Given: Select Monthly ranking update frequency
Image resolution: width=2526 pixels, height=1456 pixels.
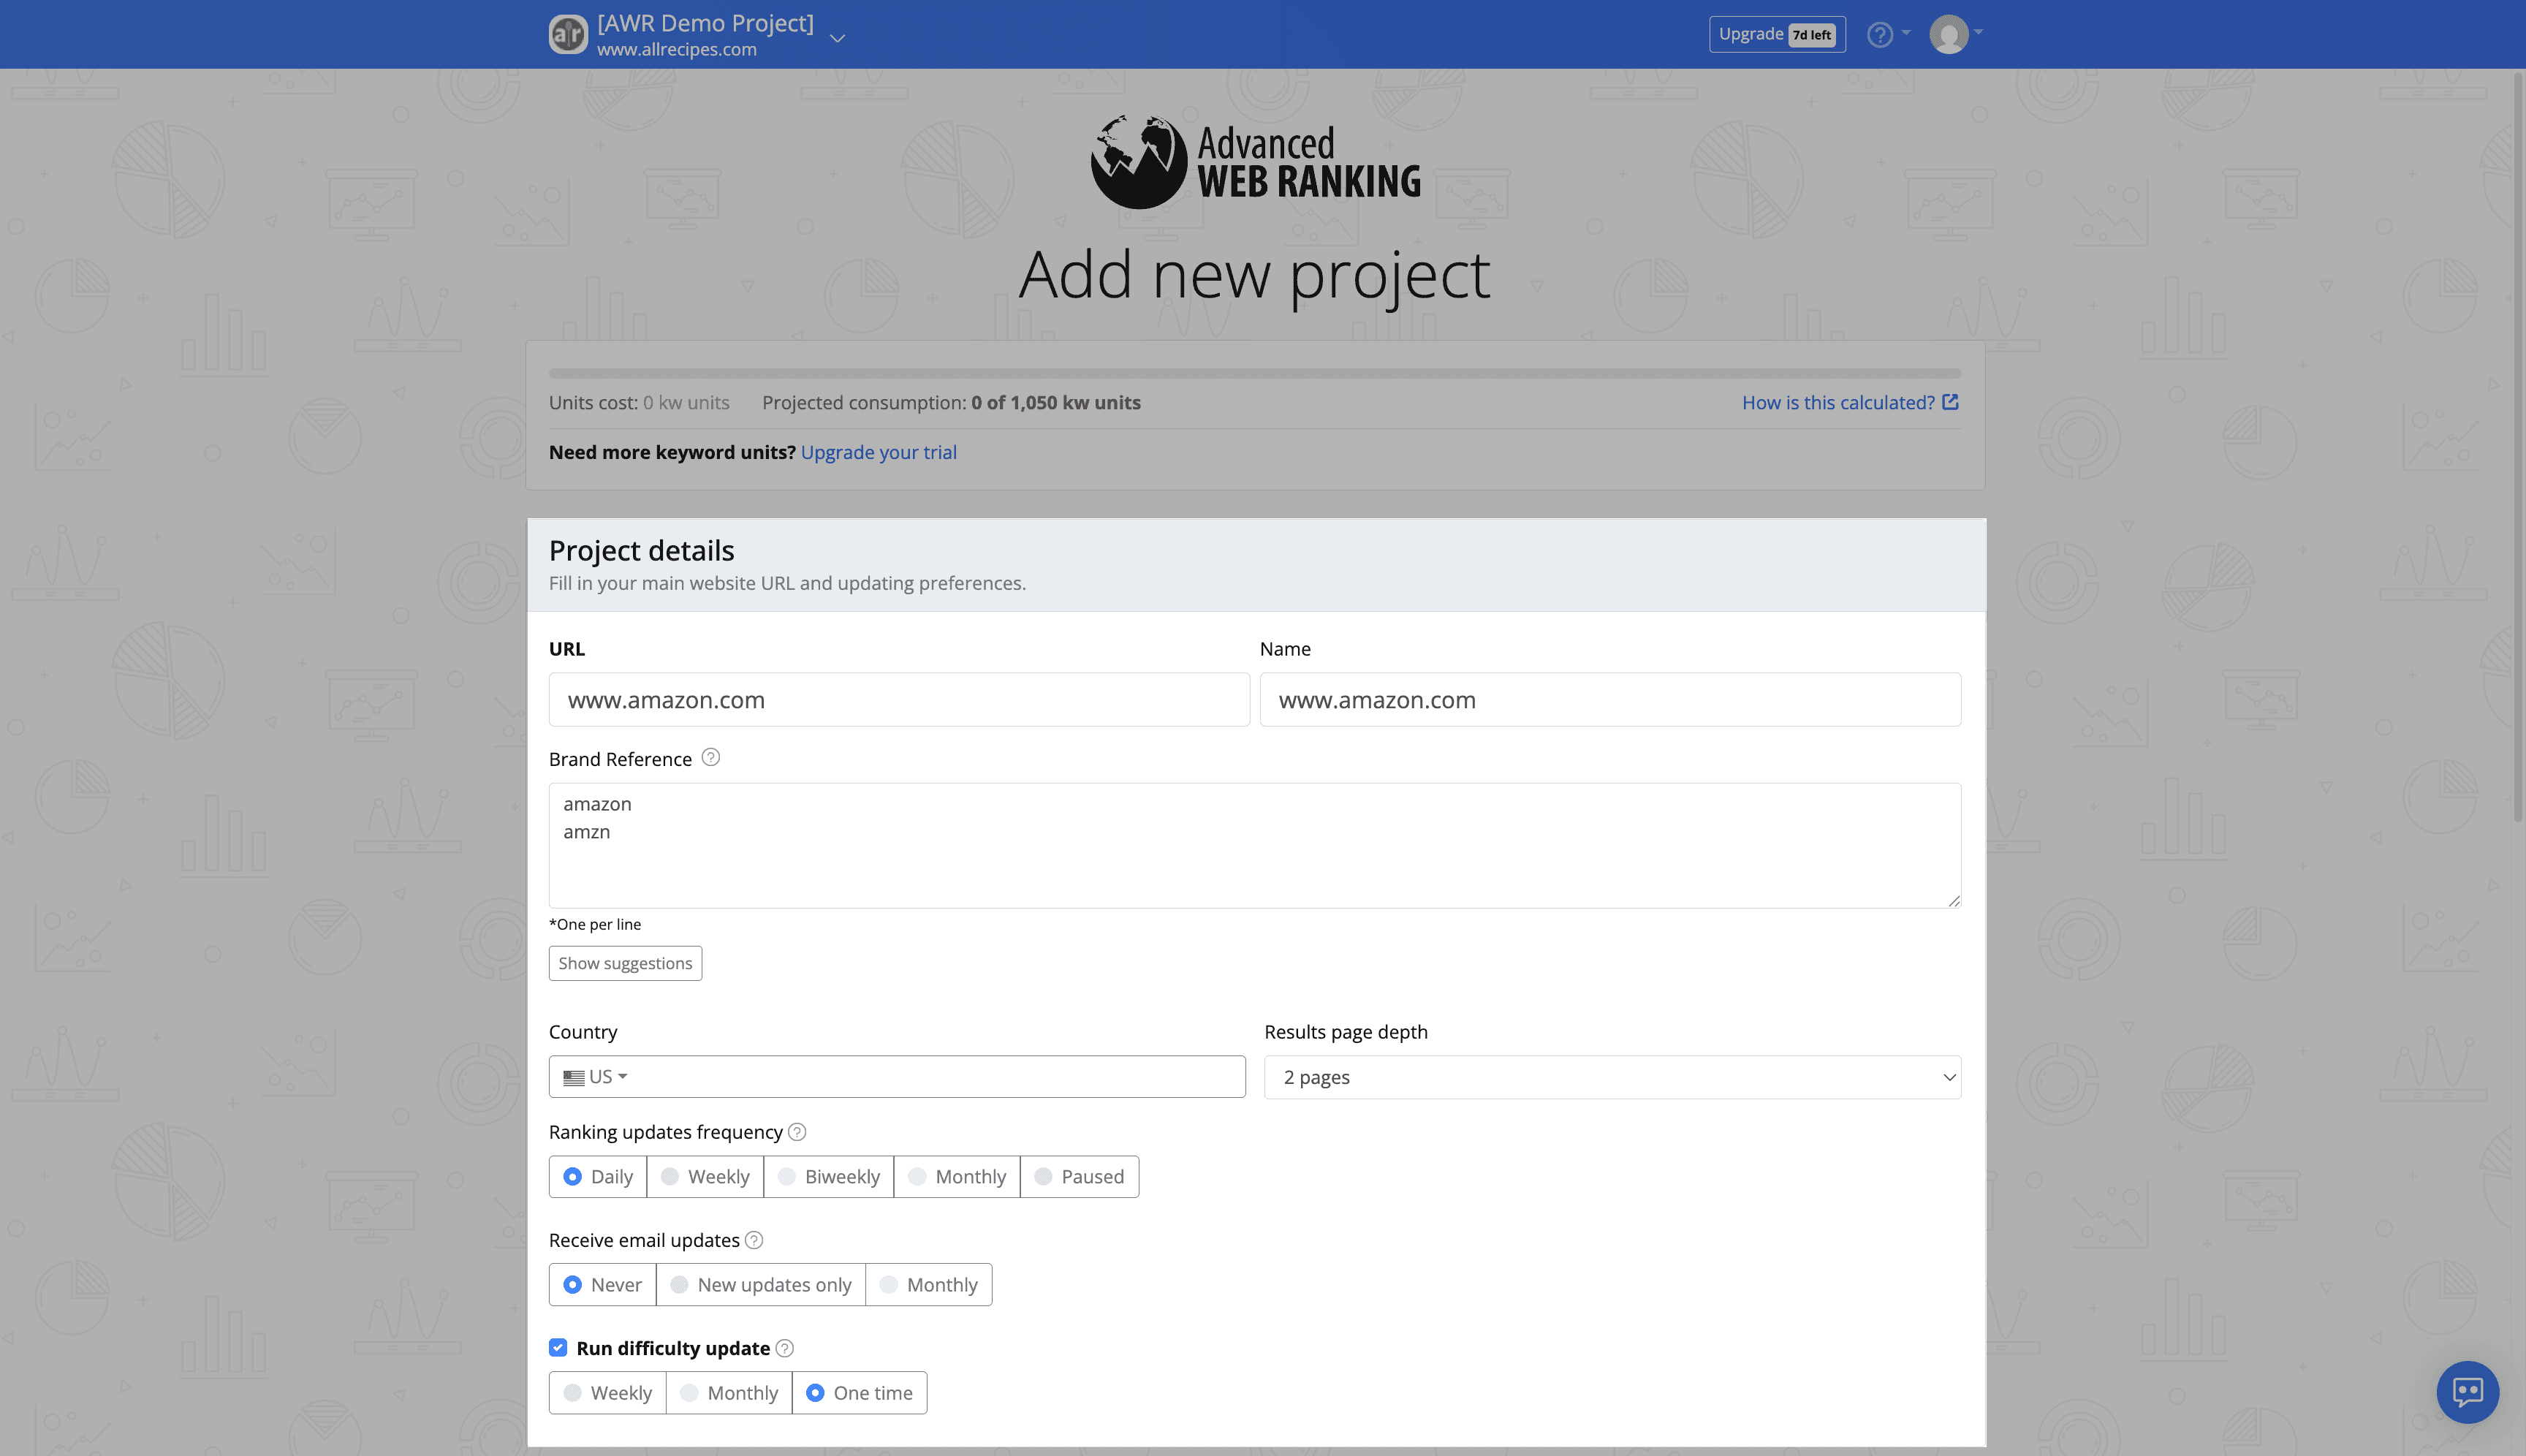Looking at the screenshot, I should click(x=957, y=1176).
